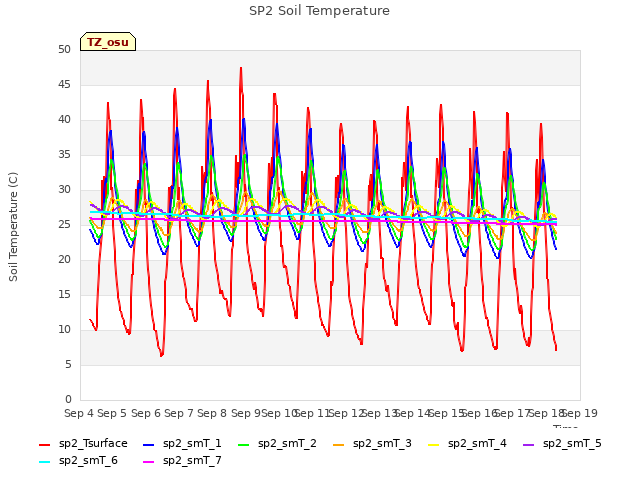Toggle the sp2_smT_1 legend entry
This screenshot has height=480, width=640.
pyautogui.click(x=182, y=444)
